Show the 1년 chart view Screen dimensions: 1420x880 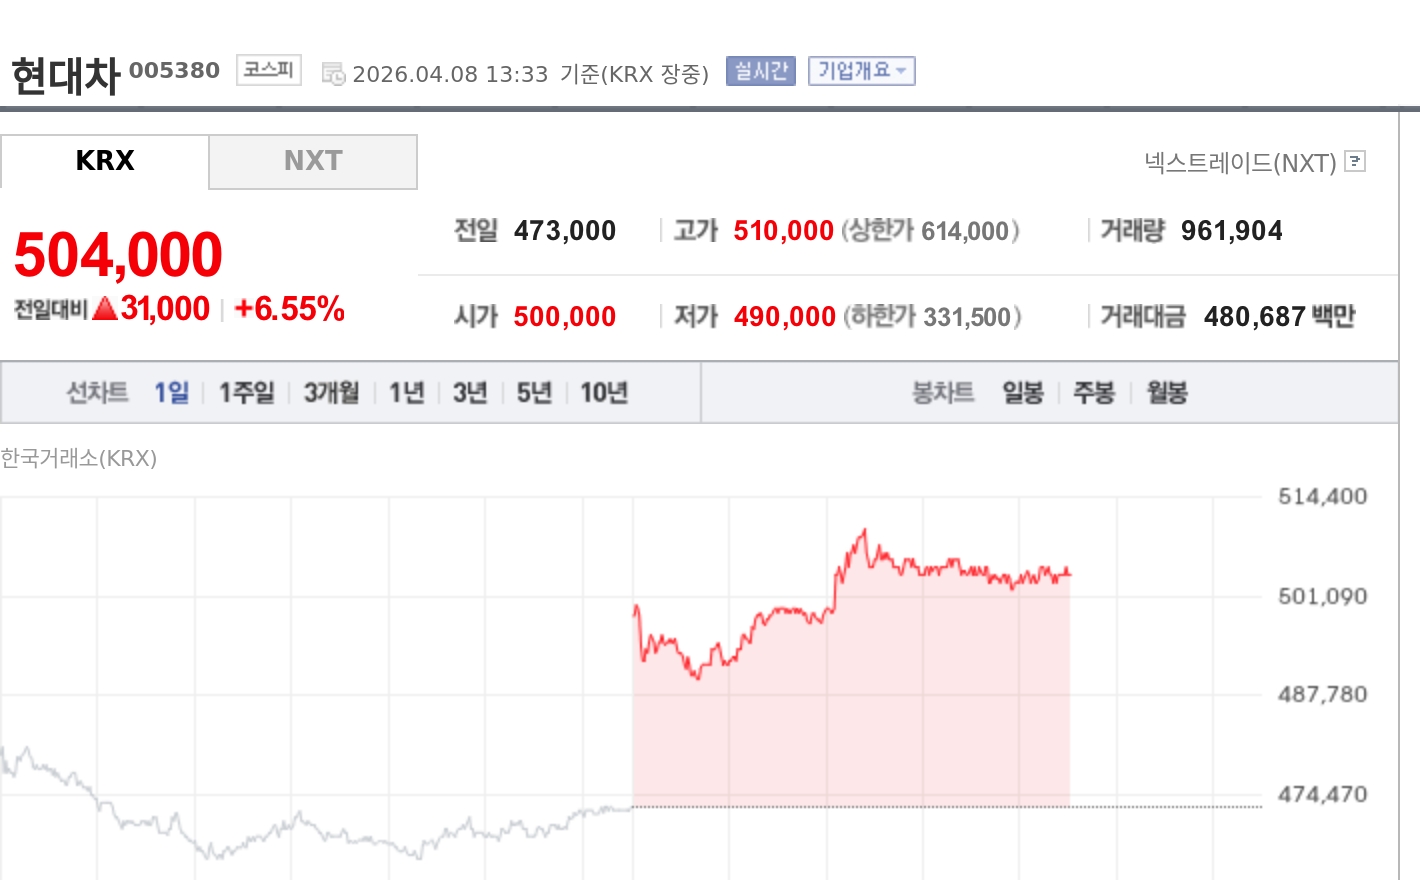(x=405, y=392)
